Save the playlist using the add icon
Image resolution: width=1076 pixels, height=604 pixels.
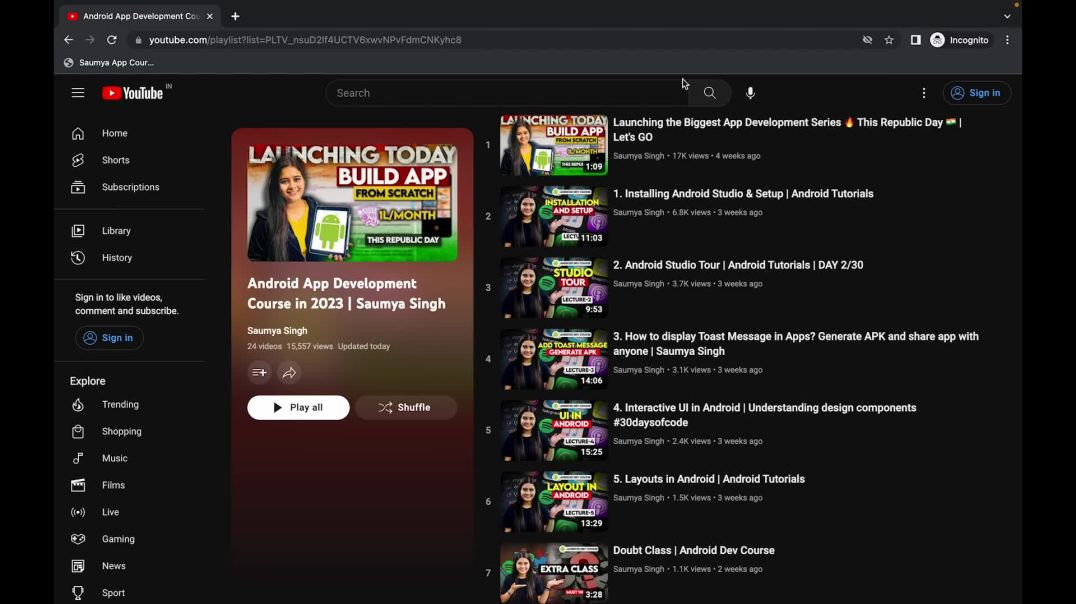[259, 372]
